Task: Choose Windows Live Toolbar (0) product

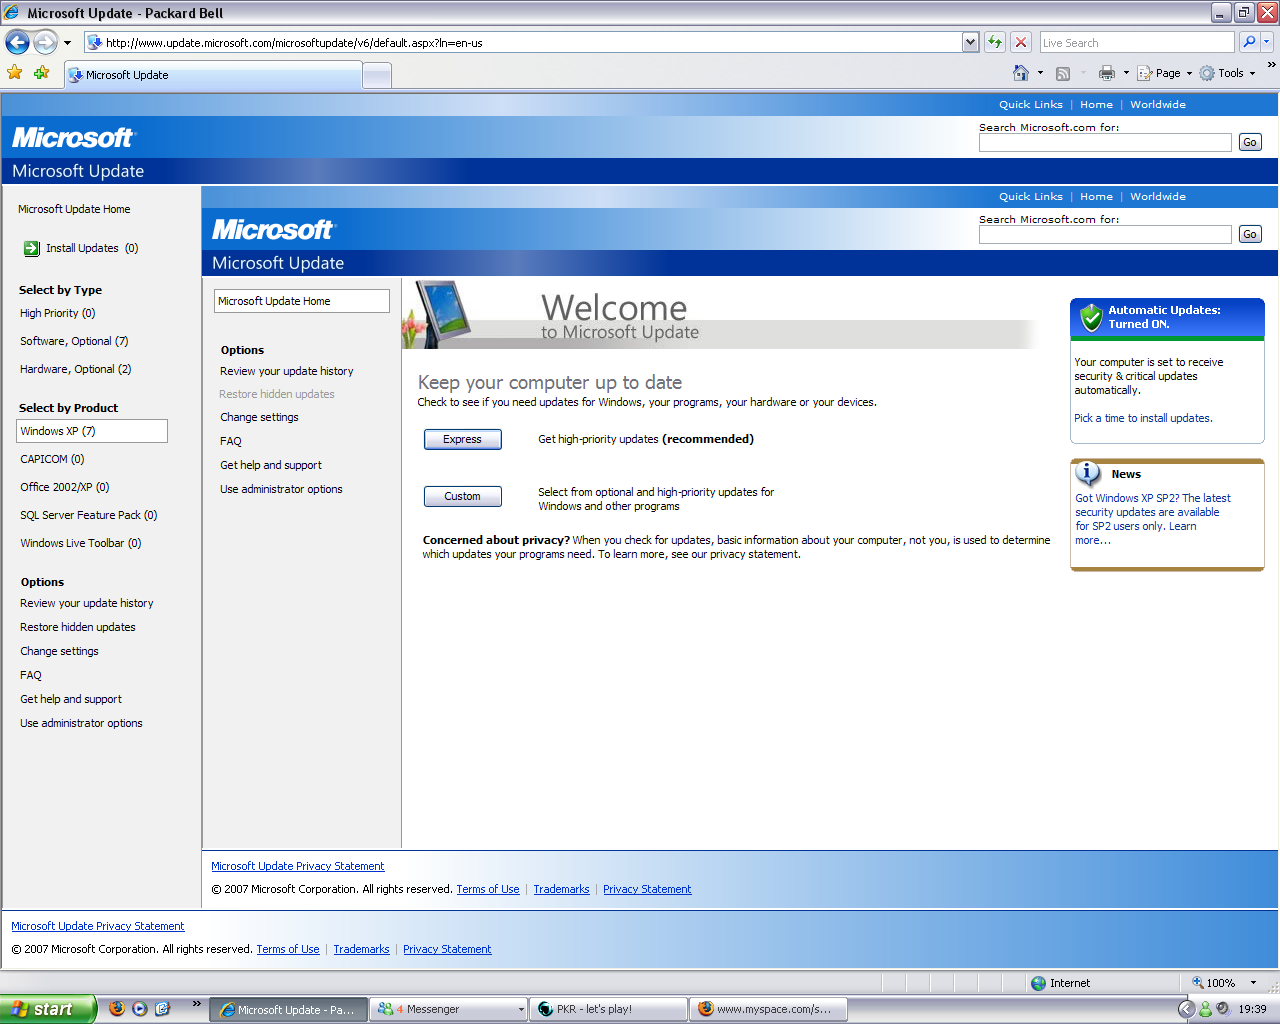Action: tap(81, 543)
